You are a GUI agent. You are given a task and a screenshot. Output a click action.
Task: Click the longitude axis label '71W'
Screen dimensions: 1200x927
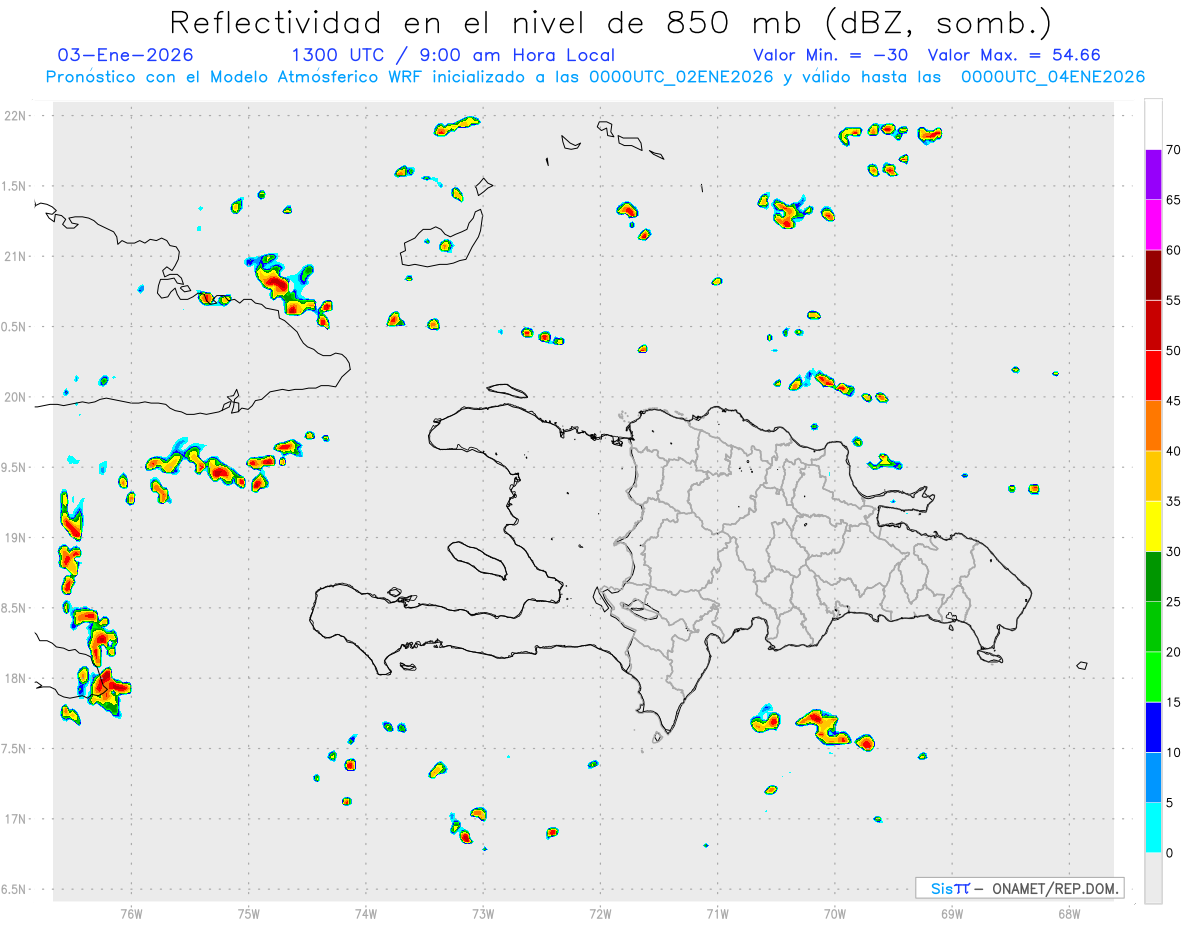tap(717, 912)
